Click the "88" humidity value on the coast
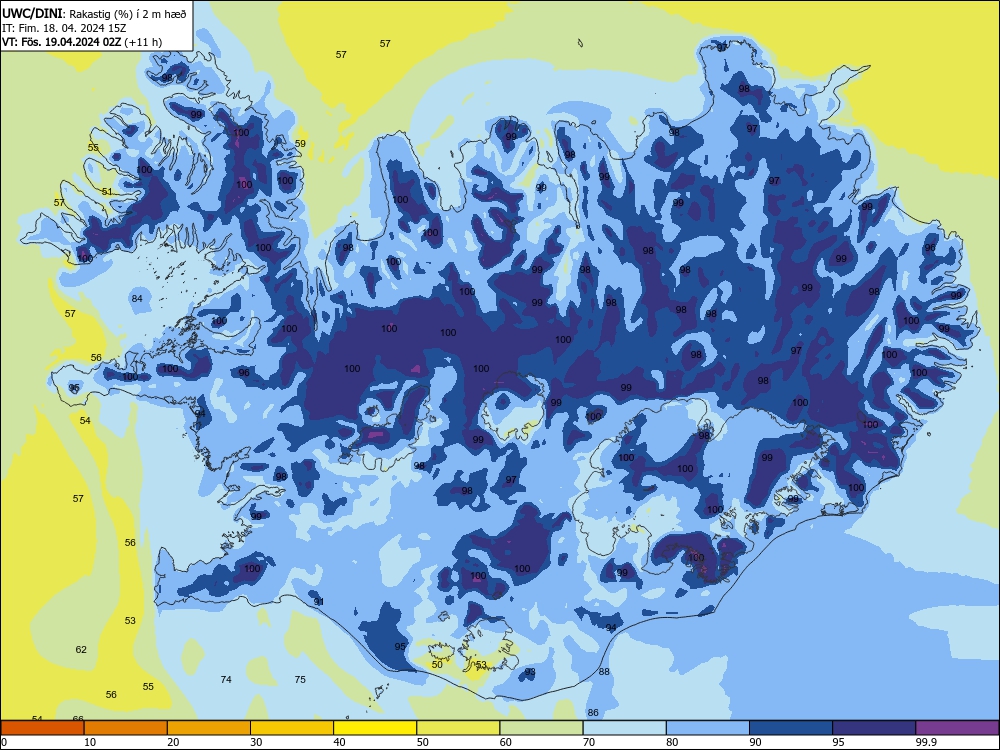Screen dimensions: 1000x750 click(x=604, y=672)
